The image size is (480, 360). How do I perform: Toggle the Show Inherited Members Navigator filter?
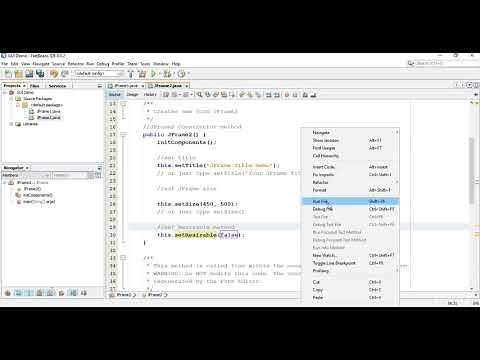click(8, 293)
